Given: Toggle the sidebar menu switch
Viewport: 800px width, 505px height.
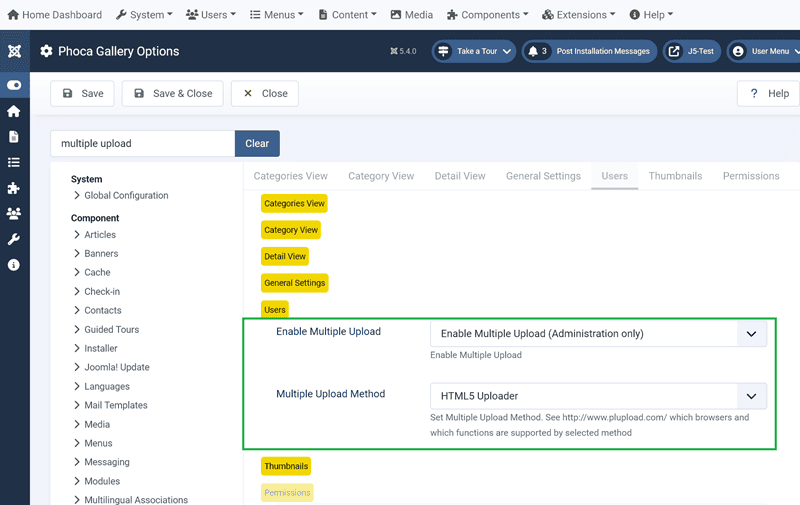Looking at the screenshot, I should click(x=14, y=85).
